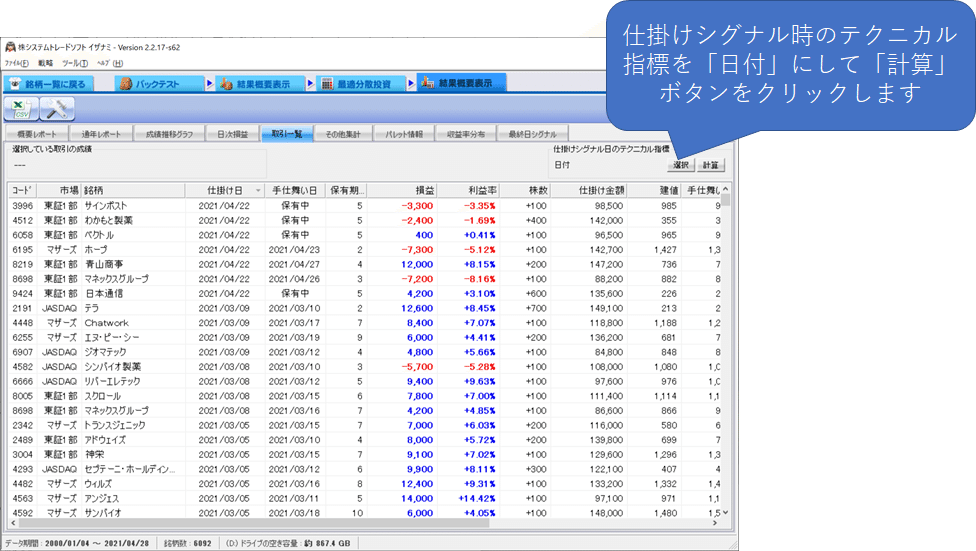Click the データ期間 status bar entry
The height and width of the screenshot is (551, 976).
[x=77, y=543]
